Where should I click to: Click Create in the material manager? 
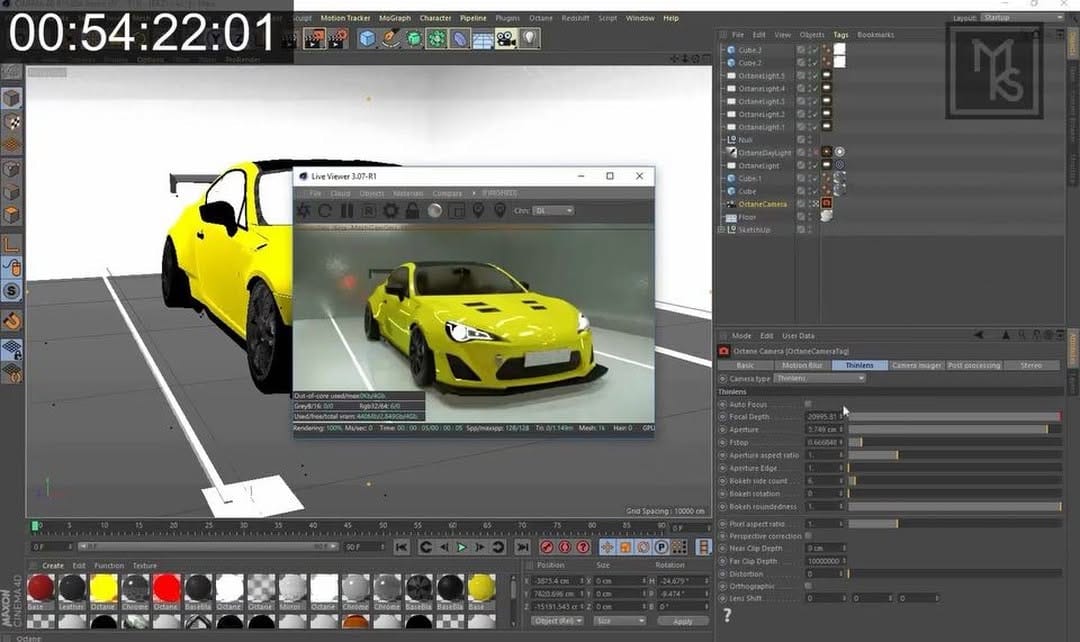pos(53,566)
